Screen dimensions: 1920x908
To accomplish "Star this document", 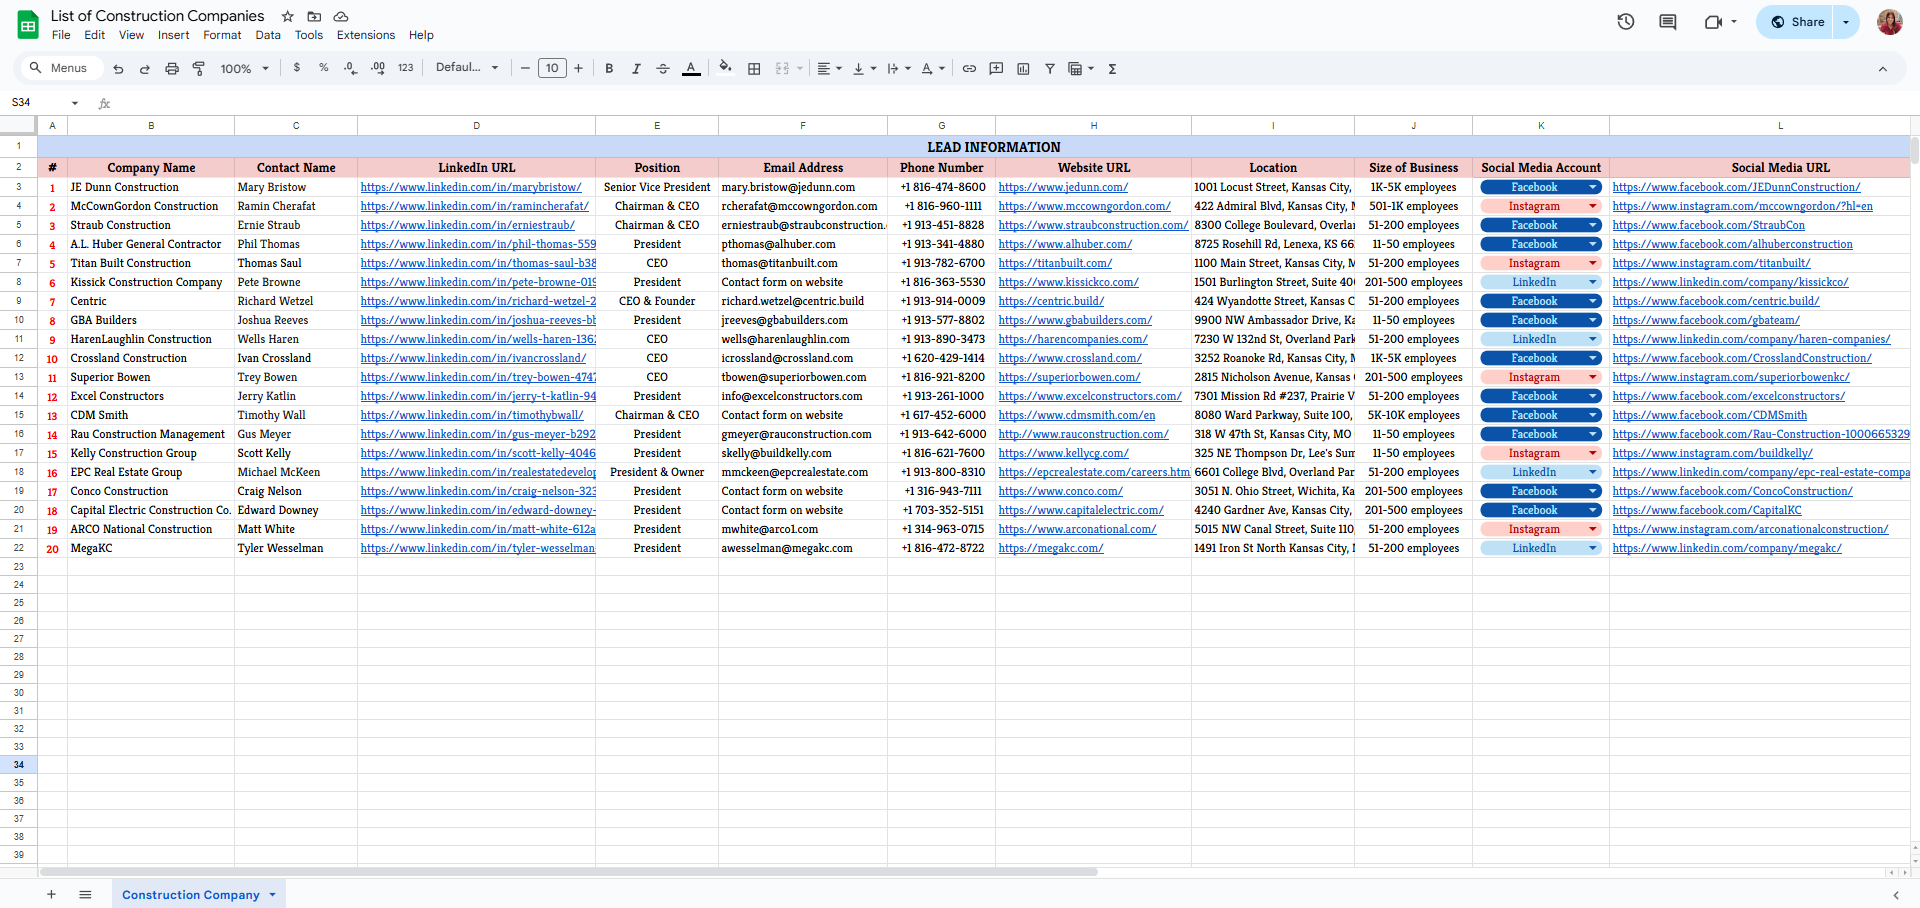I will pos(288,16).
